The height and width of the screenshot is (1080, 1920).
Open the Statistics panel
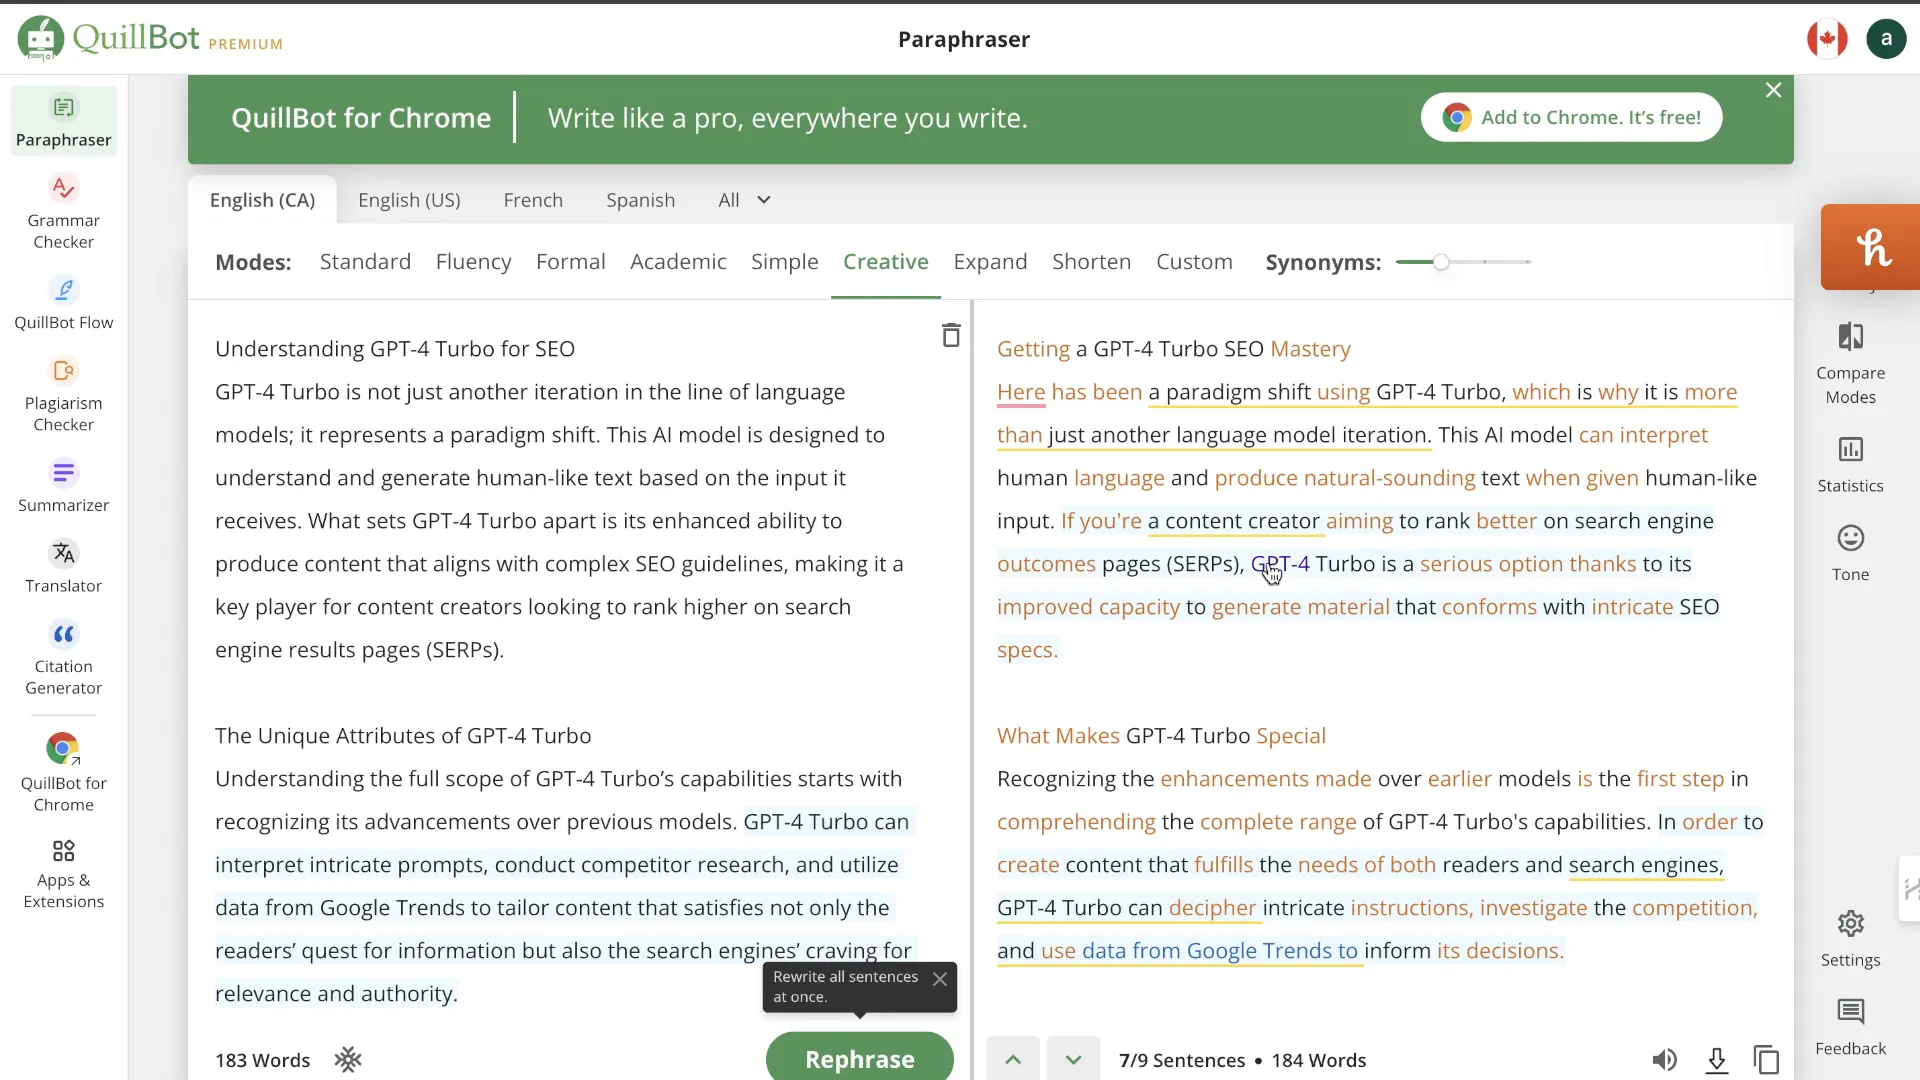[1851, 465]
